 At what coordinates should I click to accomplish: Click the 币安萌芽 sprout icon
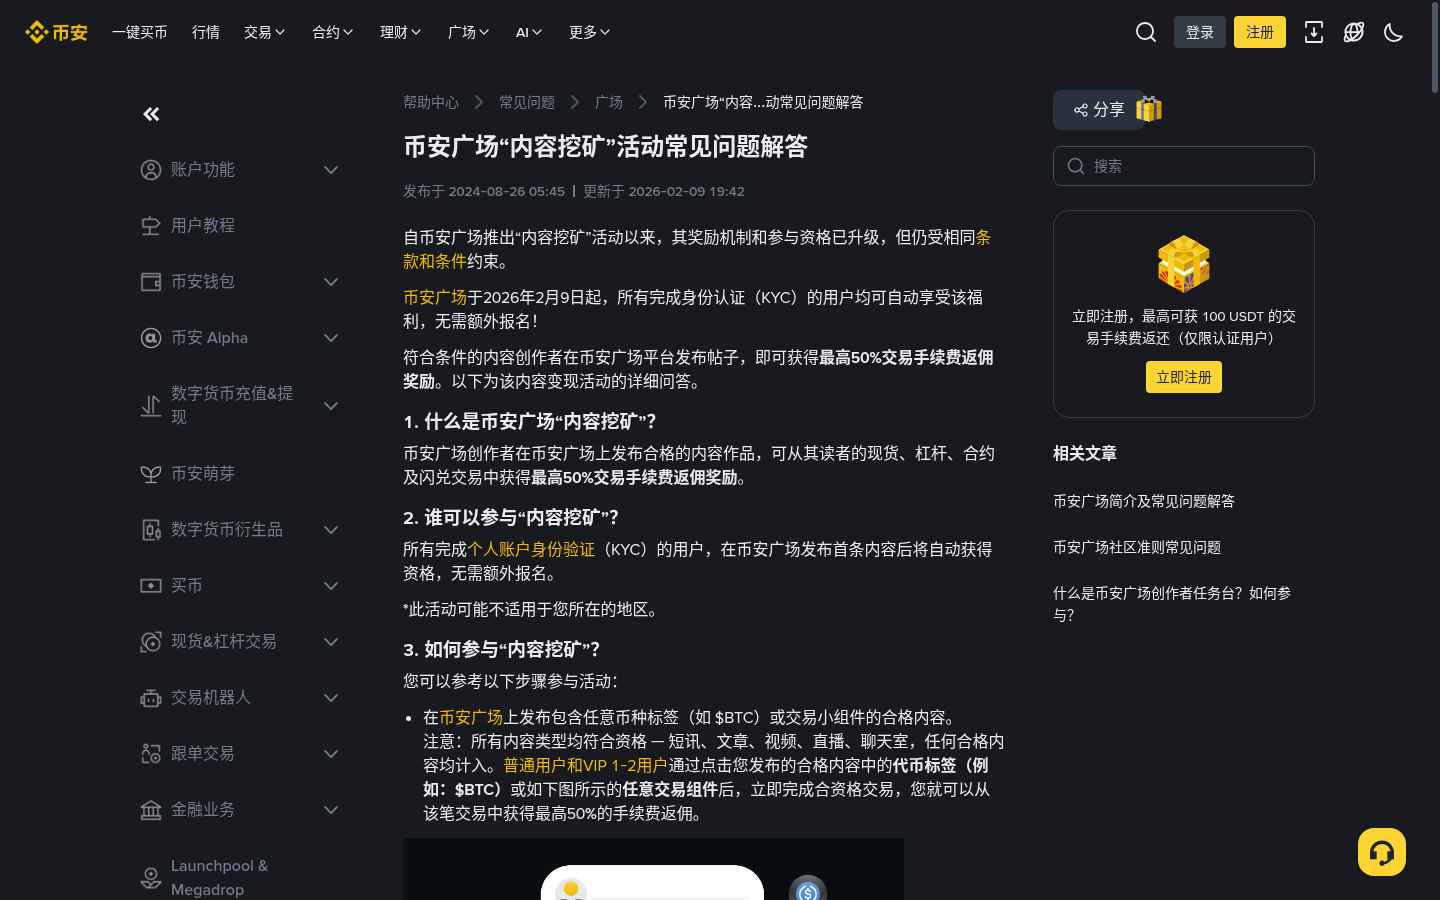[x=151, y=474]
